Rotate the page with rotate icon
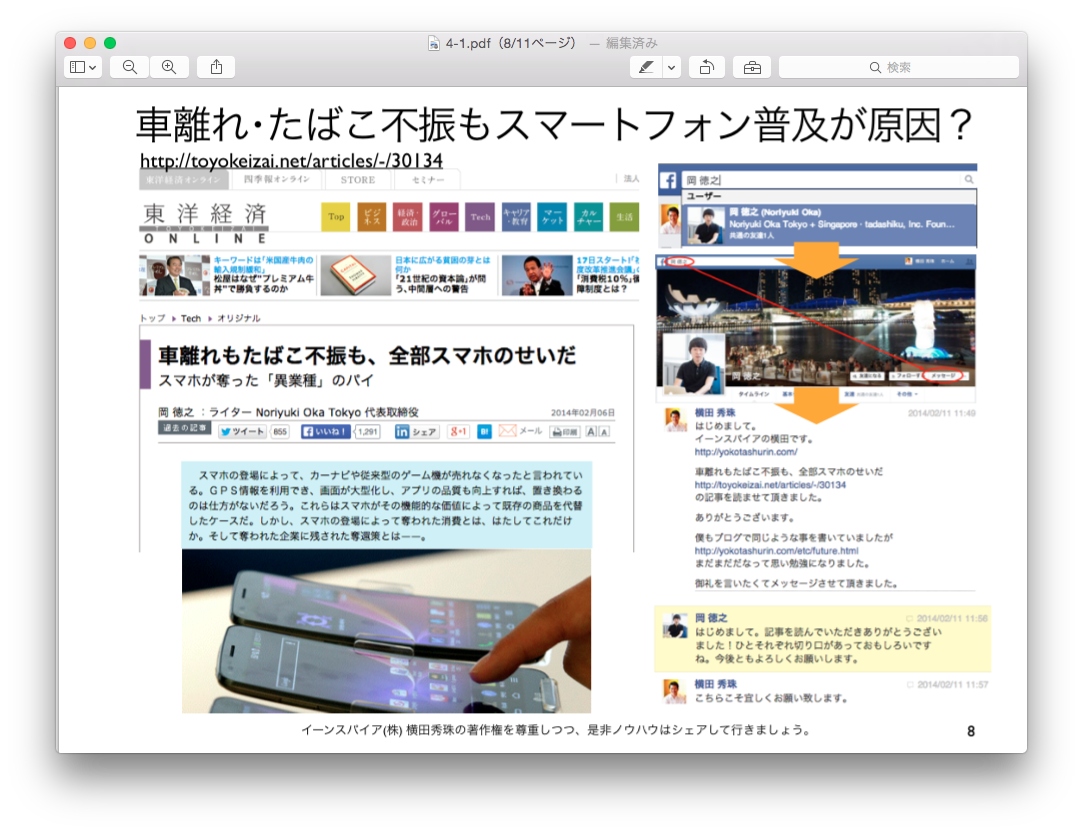 pos(707,67)
